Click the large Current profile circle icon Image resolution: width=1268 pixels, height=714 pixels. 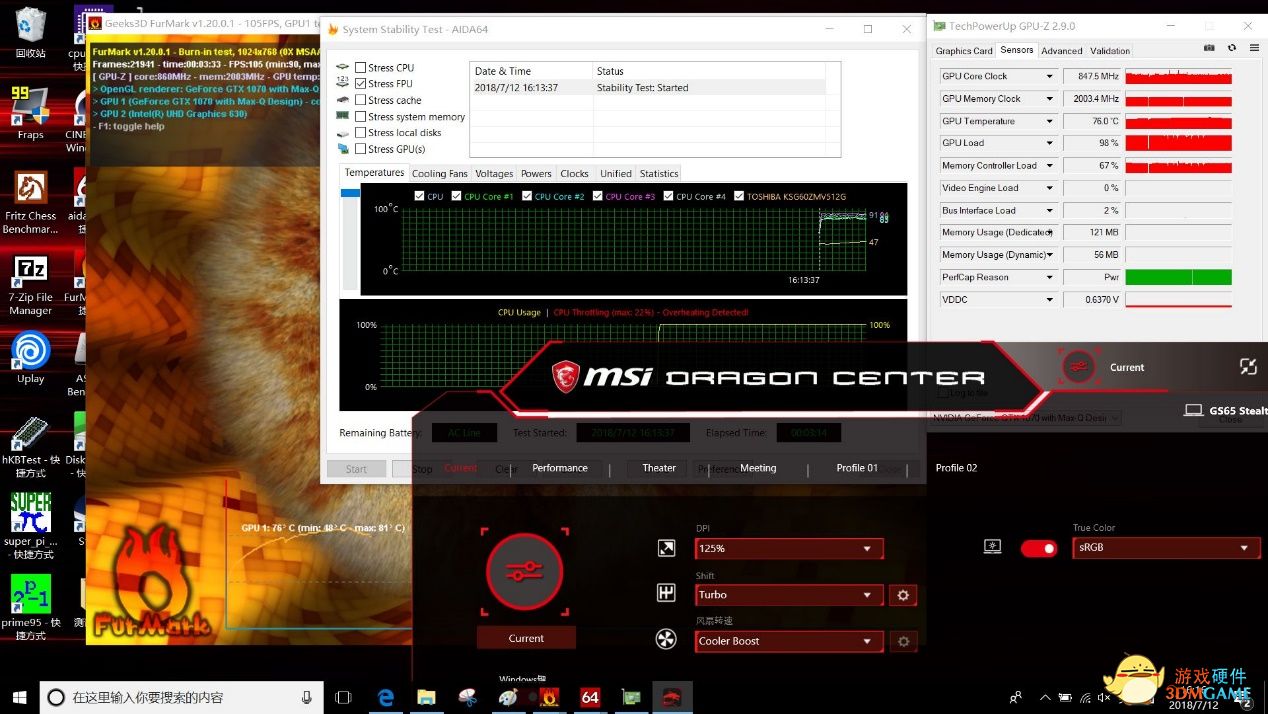(x=525, y=572)
